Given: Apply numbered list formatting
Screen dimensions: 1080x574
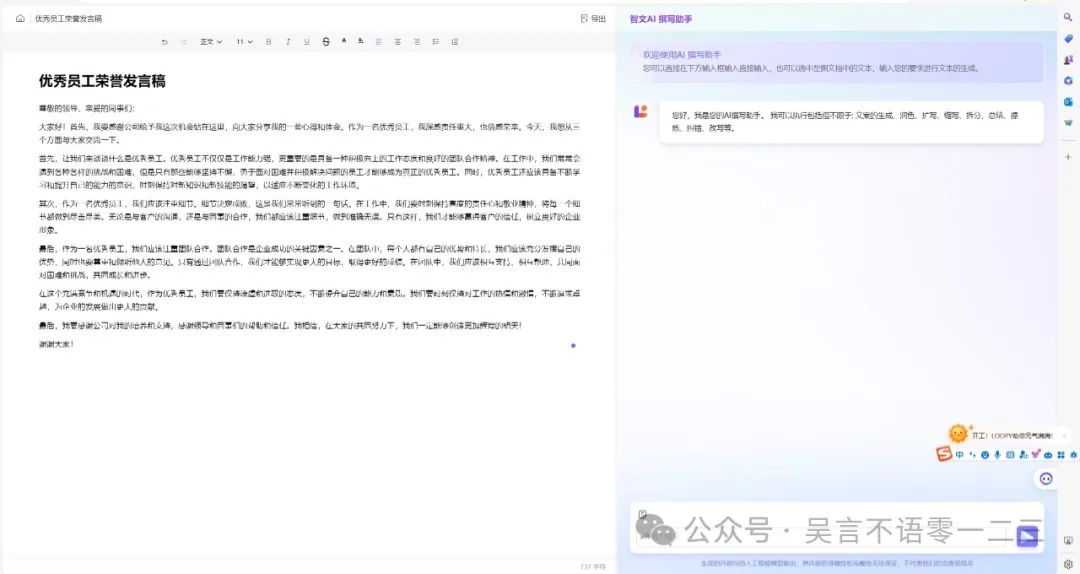Looking at the screenshot, I should click(455, 42).
